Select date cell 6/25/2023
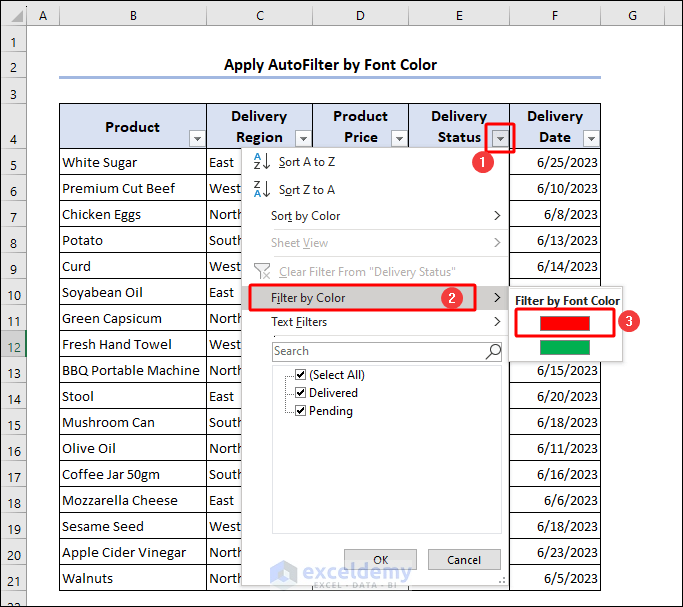The width and height of the screenshot is (683, 607). tap(555, 162)
